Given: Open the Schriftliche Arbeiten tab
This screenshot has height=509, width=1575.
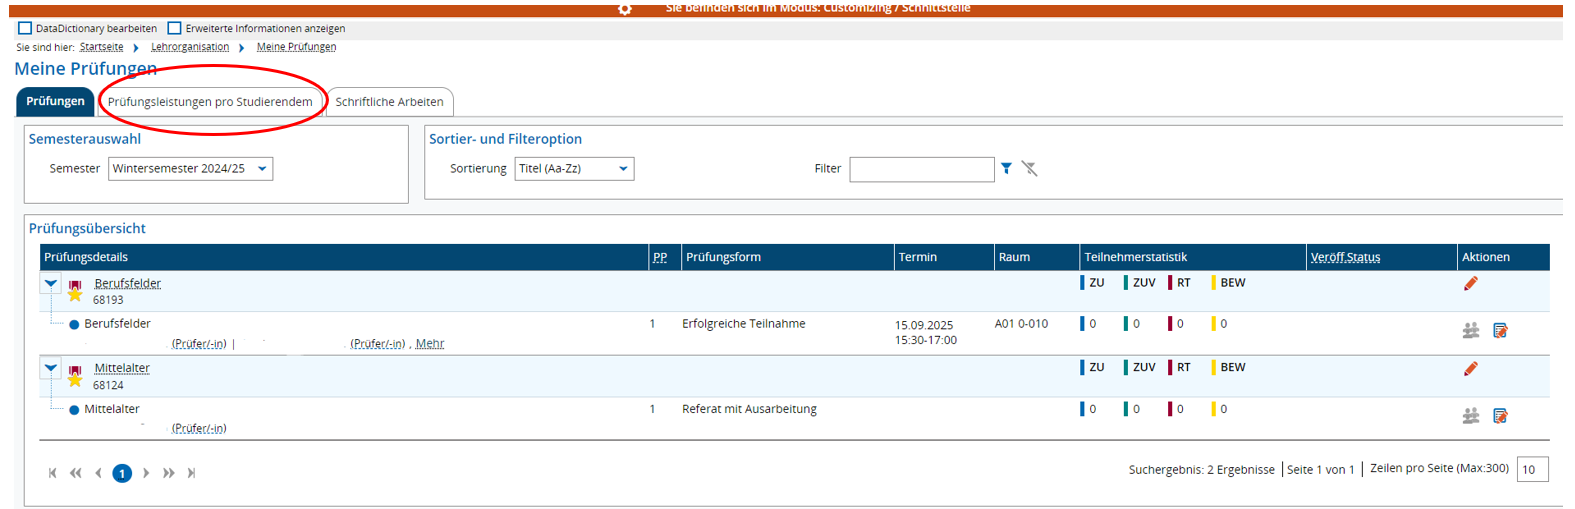Looking at the screenshot, I should click(x=389, y=102).
